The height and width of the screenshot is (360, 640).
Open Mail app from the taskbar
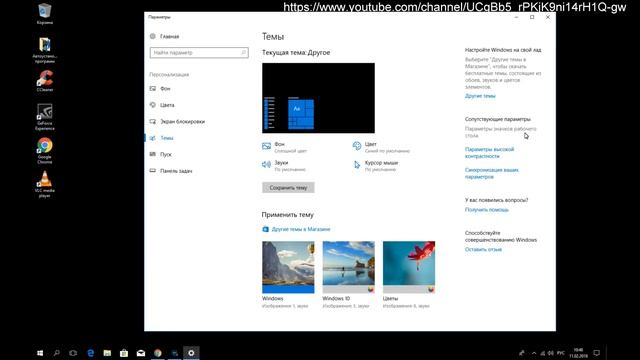[x=141, y=353]
